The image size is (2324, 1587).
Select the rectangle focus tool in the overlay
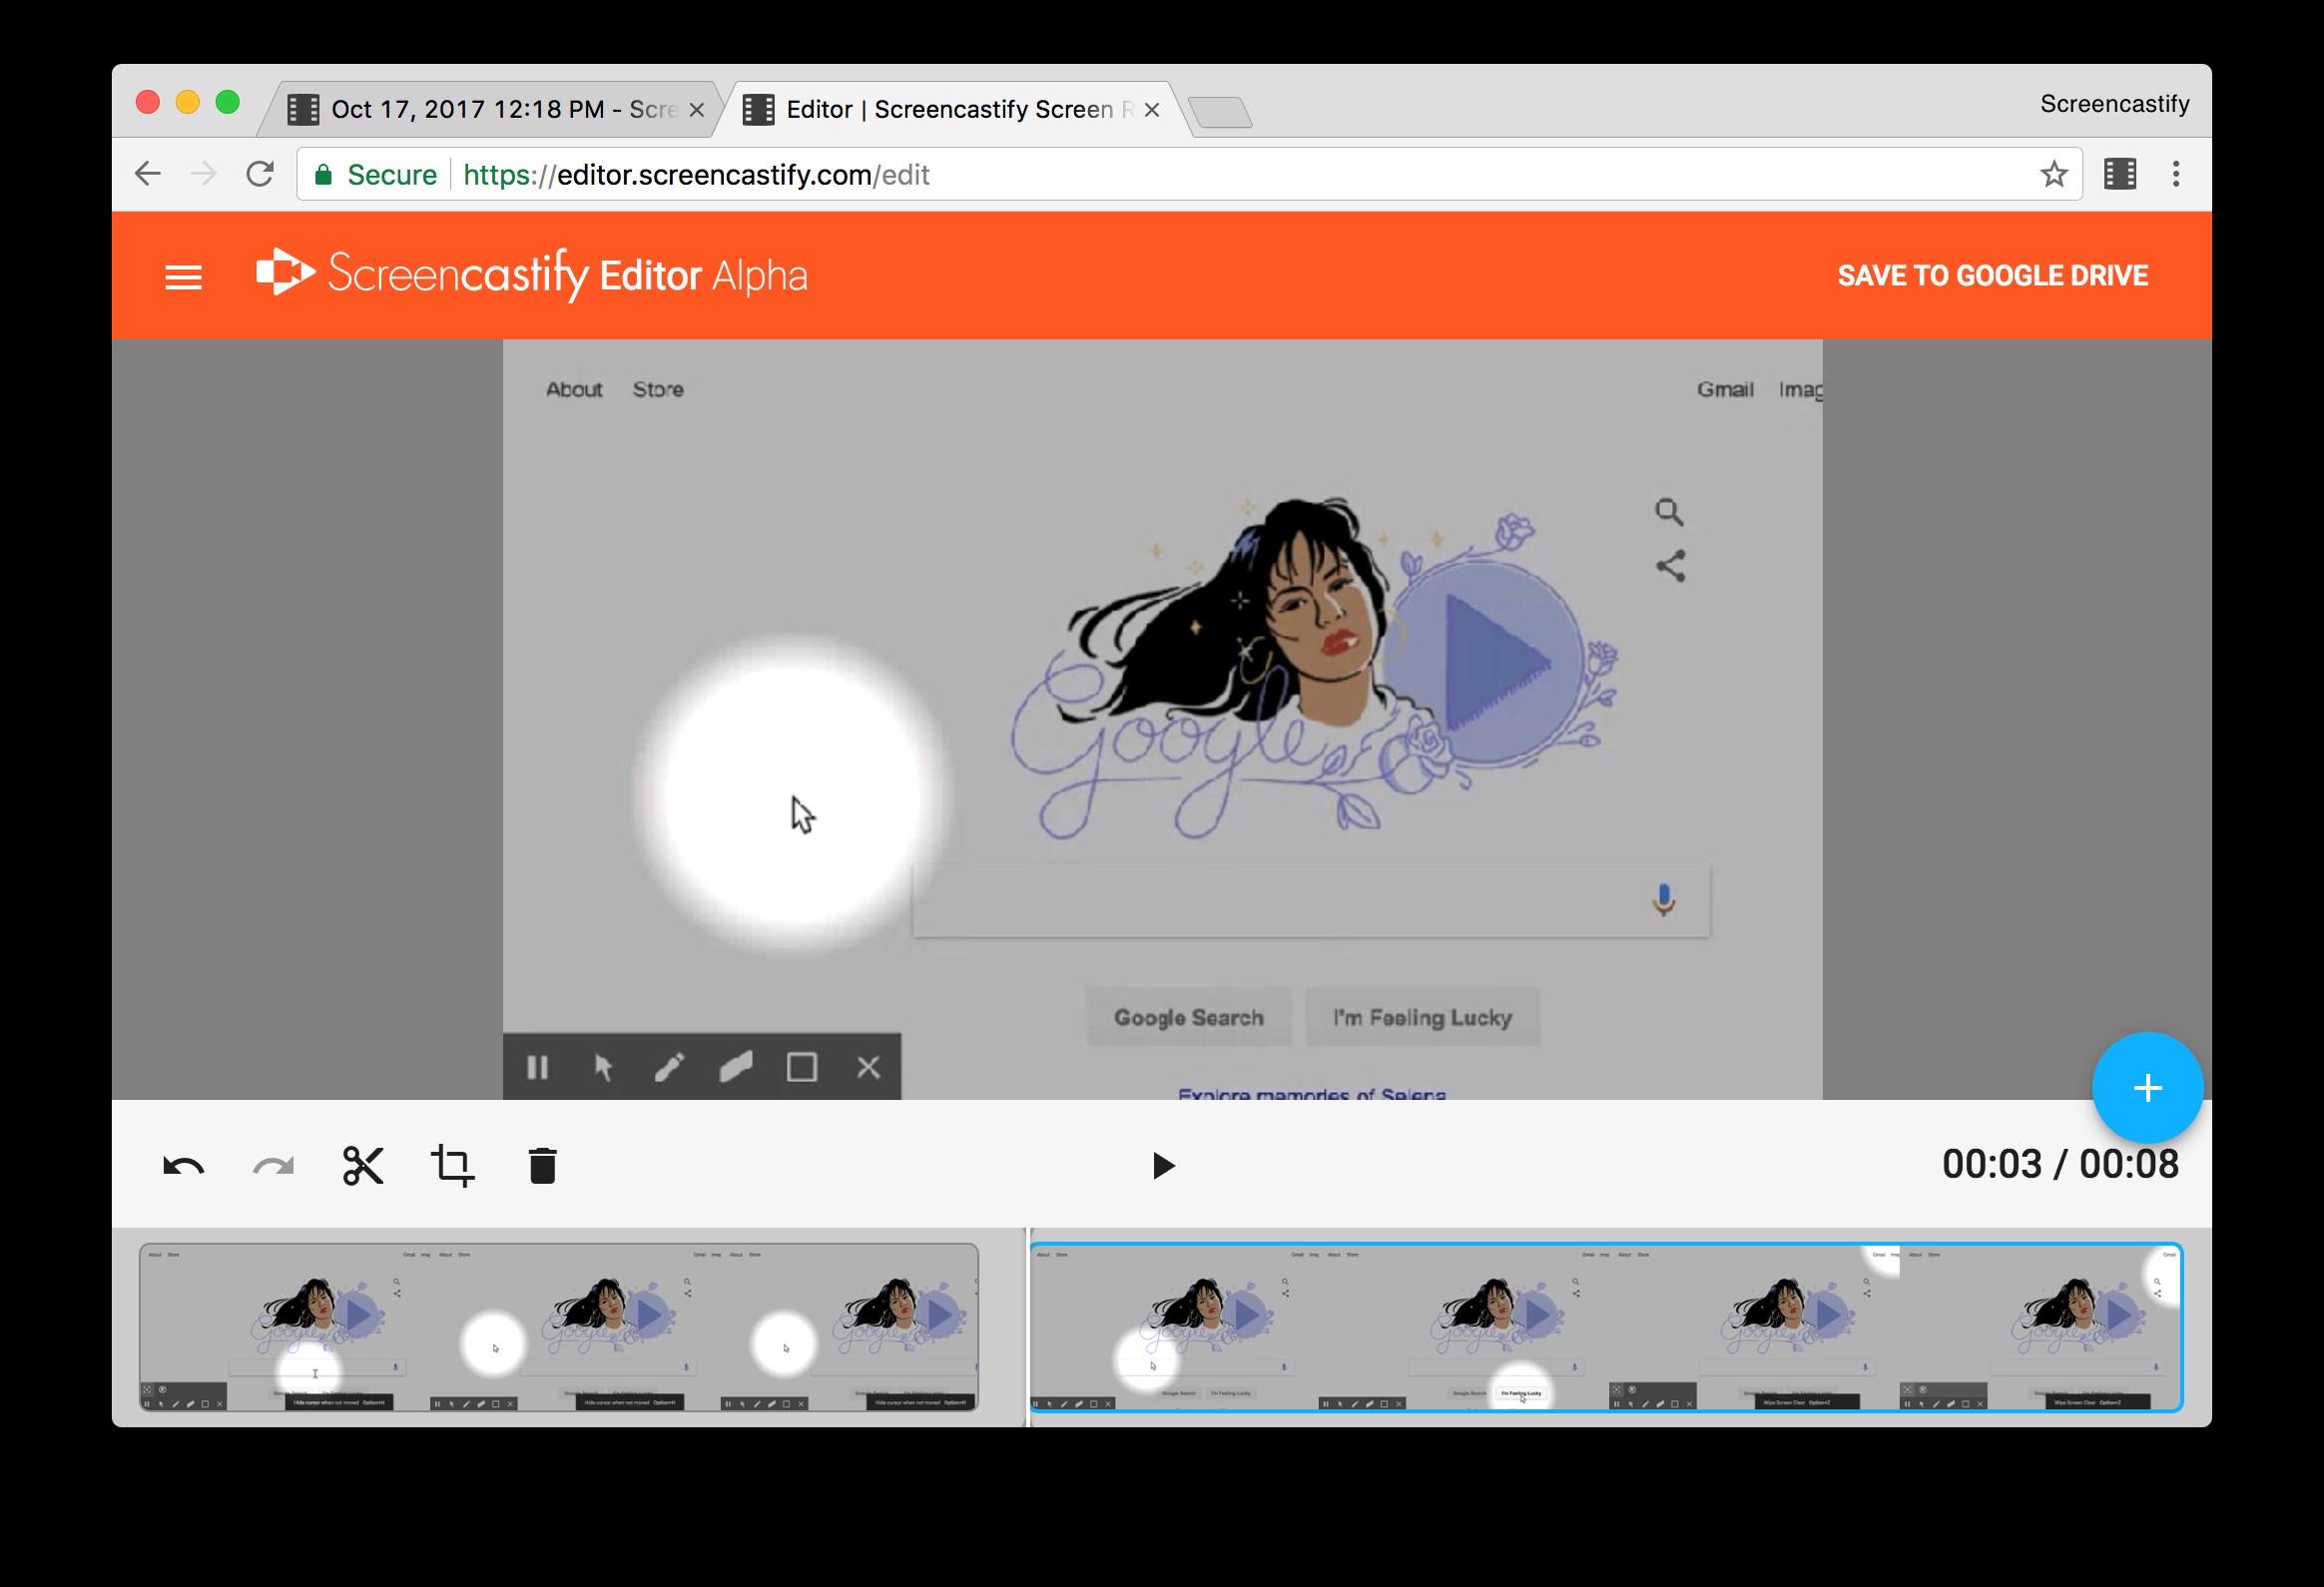pos(802,1067)
